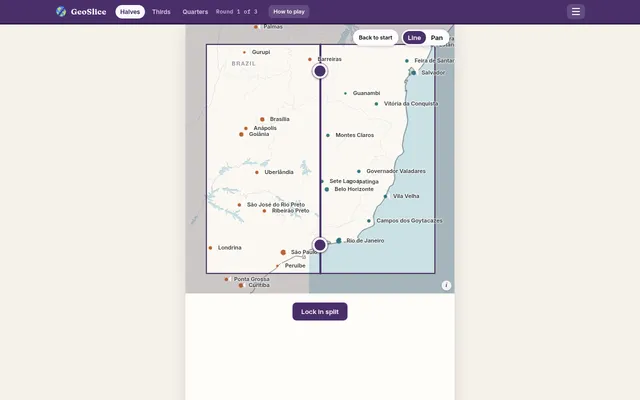Switch to Thirds mode
Viewport: 640px width, 400px height.
coord(161,12)
